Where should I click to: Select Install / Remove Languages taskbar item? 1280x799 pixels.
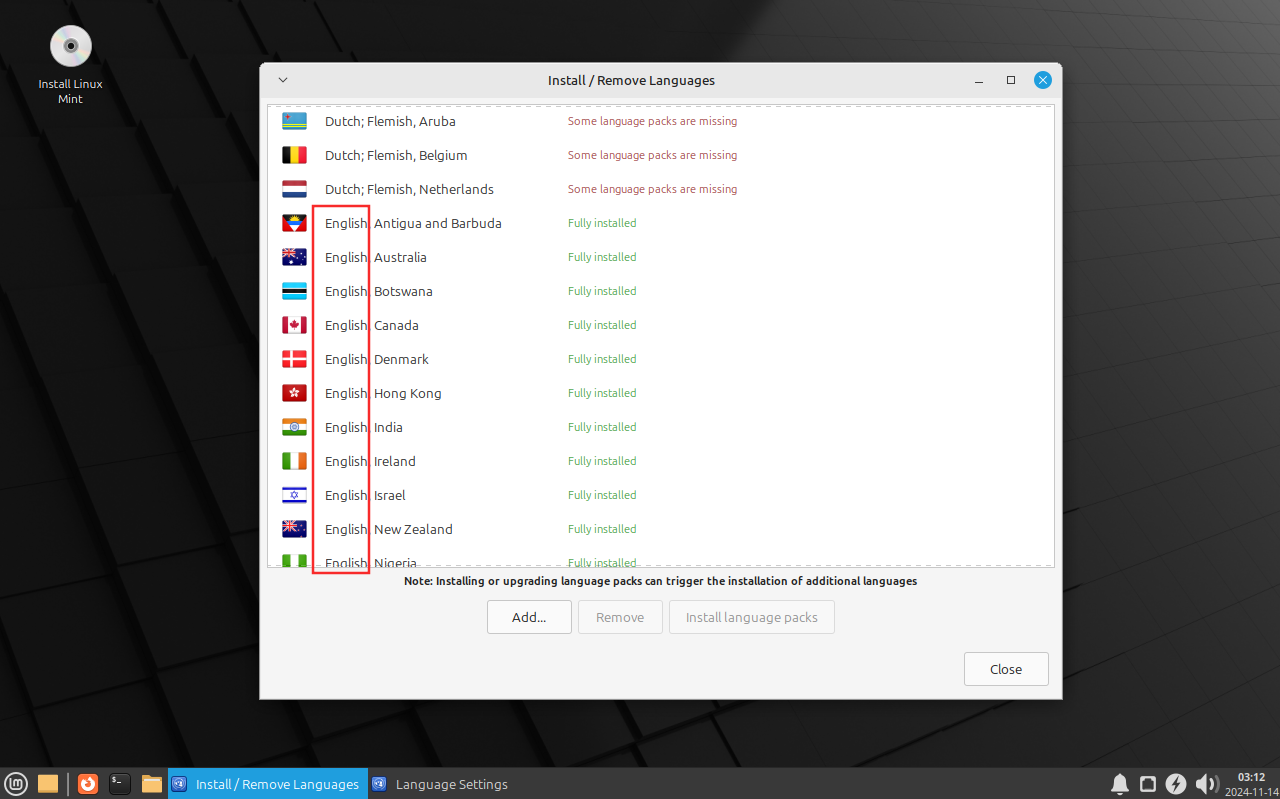(x=266, y=784)
